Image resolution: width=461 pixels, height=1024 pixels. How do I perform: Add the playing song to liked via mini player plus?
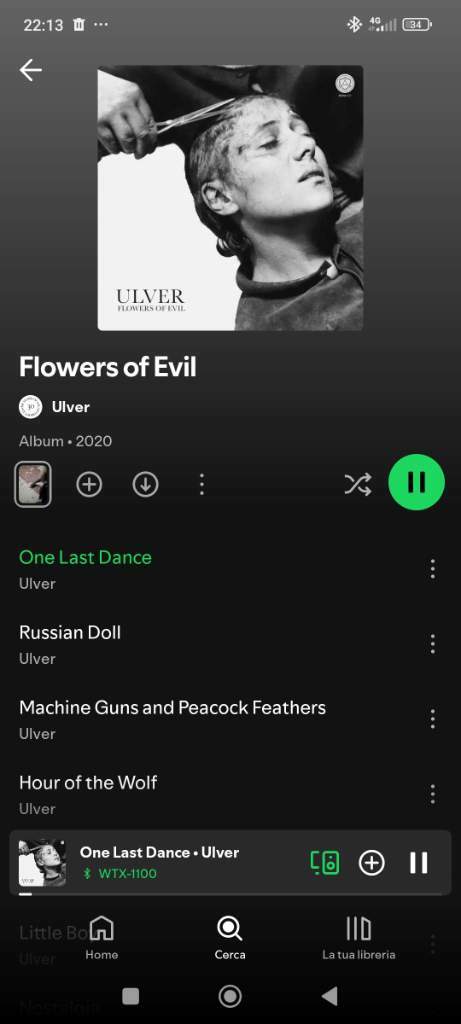pos(372,863)
